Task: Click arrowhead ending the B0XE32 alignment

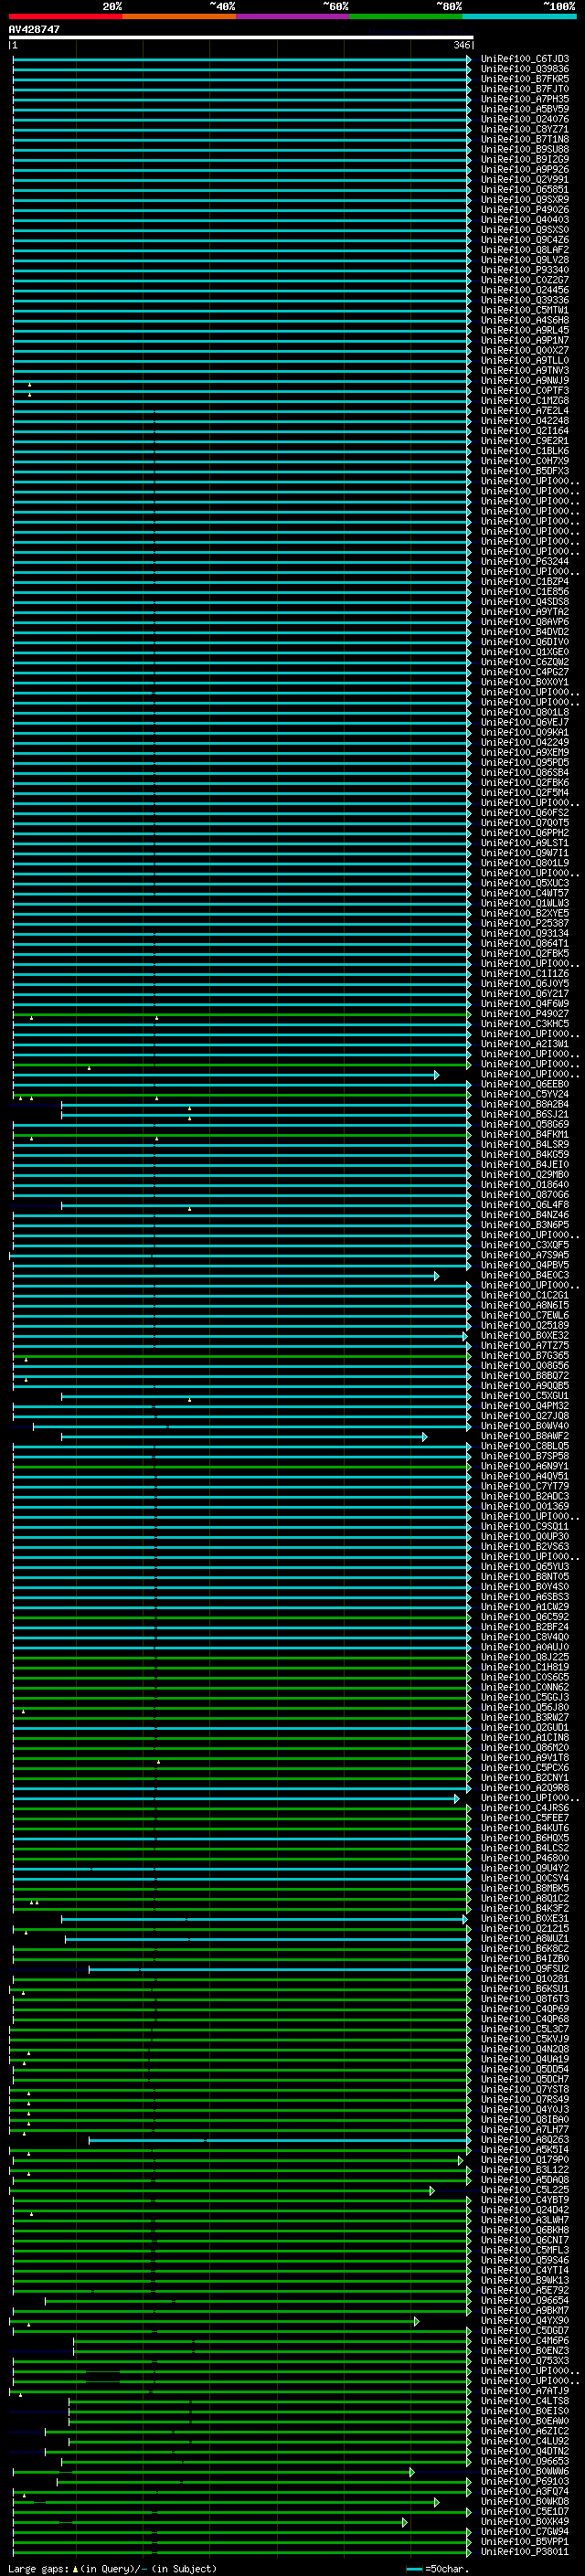Action: pyautogui.click(x=465, y=1336)
